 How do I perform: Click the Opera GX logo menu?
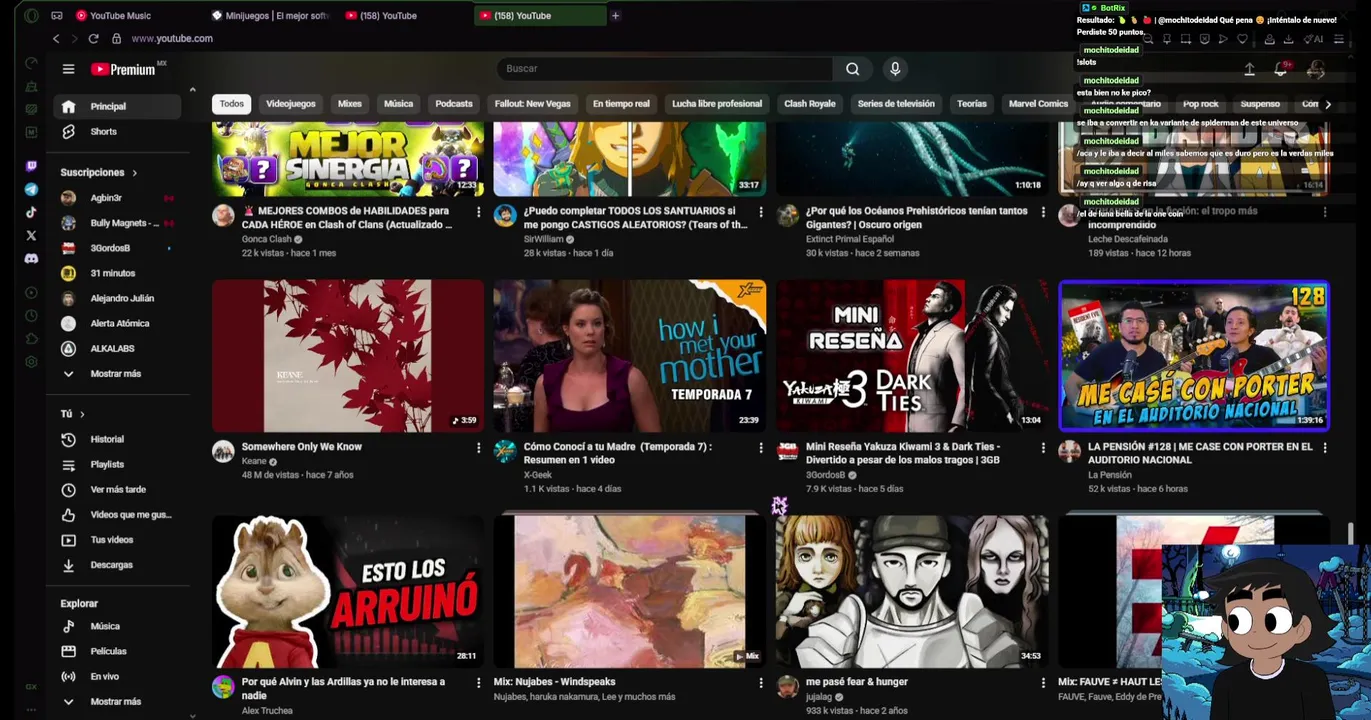[31, 15]
